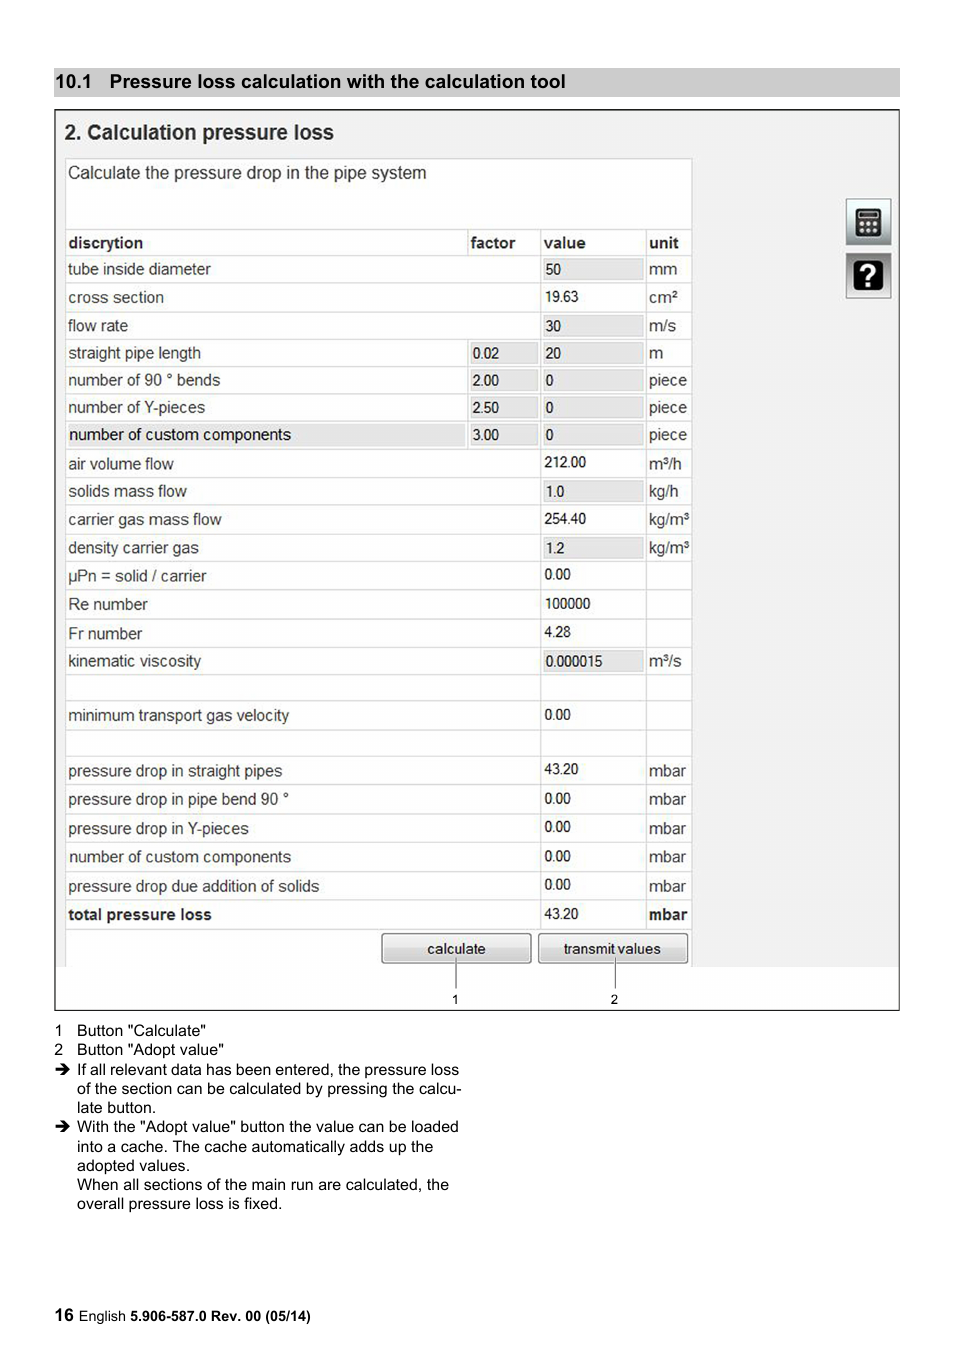This screenshot has width=954, height=1350.
Task: Click the '2. Calculation pressure loss' heading
Action: 199,133
